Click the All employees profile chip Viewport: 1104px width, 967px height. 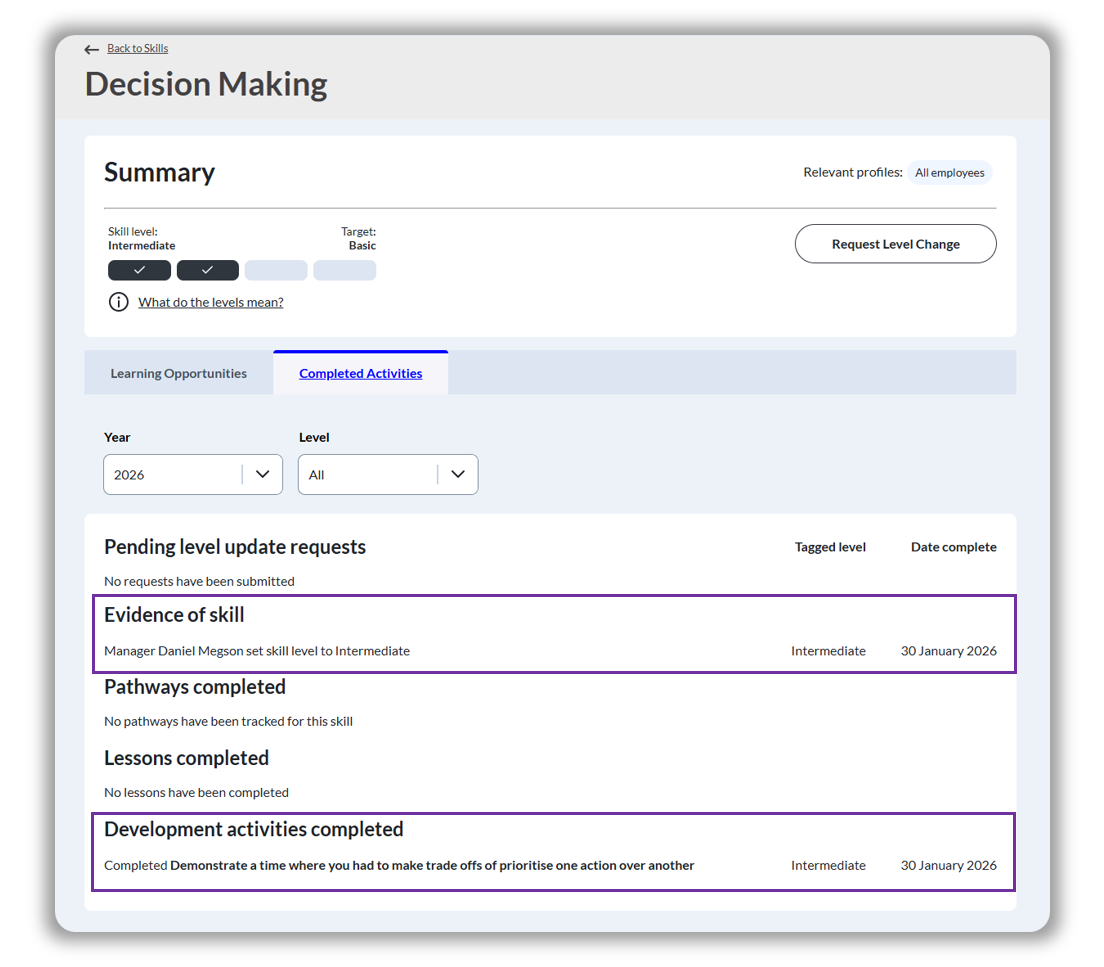pyautogui.click(x=949, y=173)
